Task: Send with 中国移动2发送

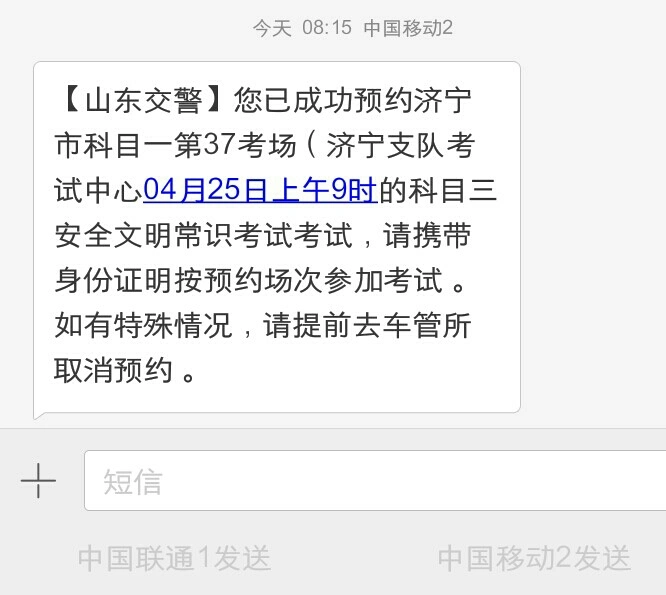Action: tap(534, 558)
